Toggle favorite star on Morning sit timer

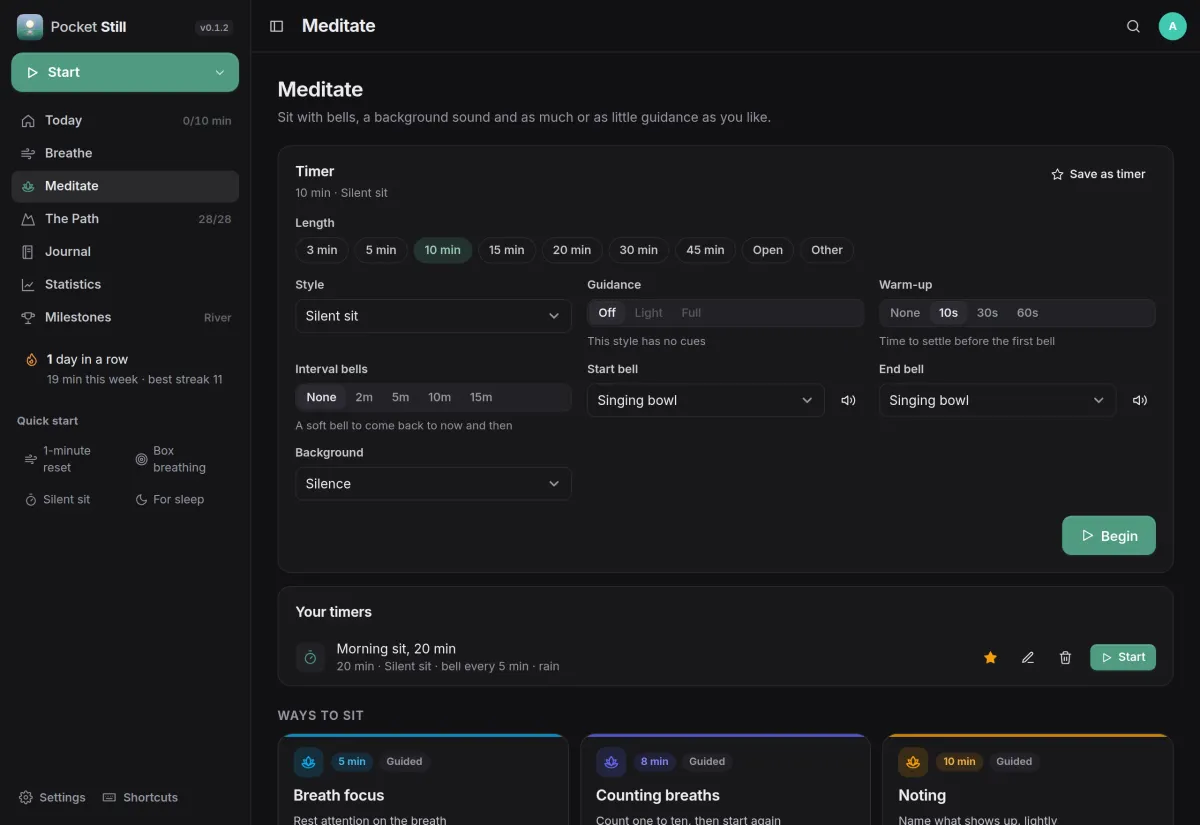(990, 657)
